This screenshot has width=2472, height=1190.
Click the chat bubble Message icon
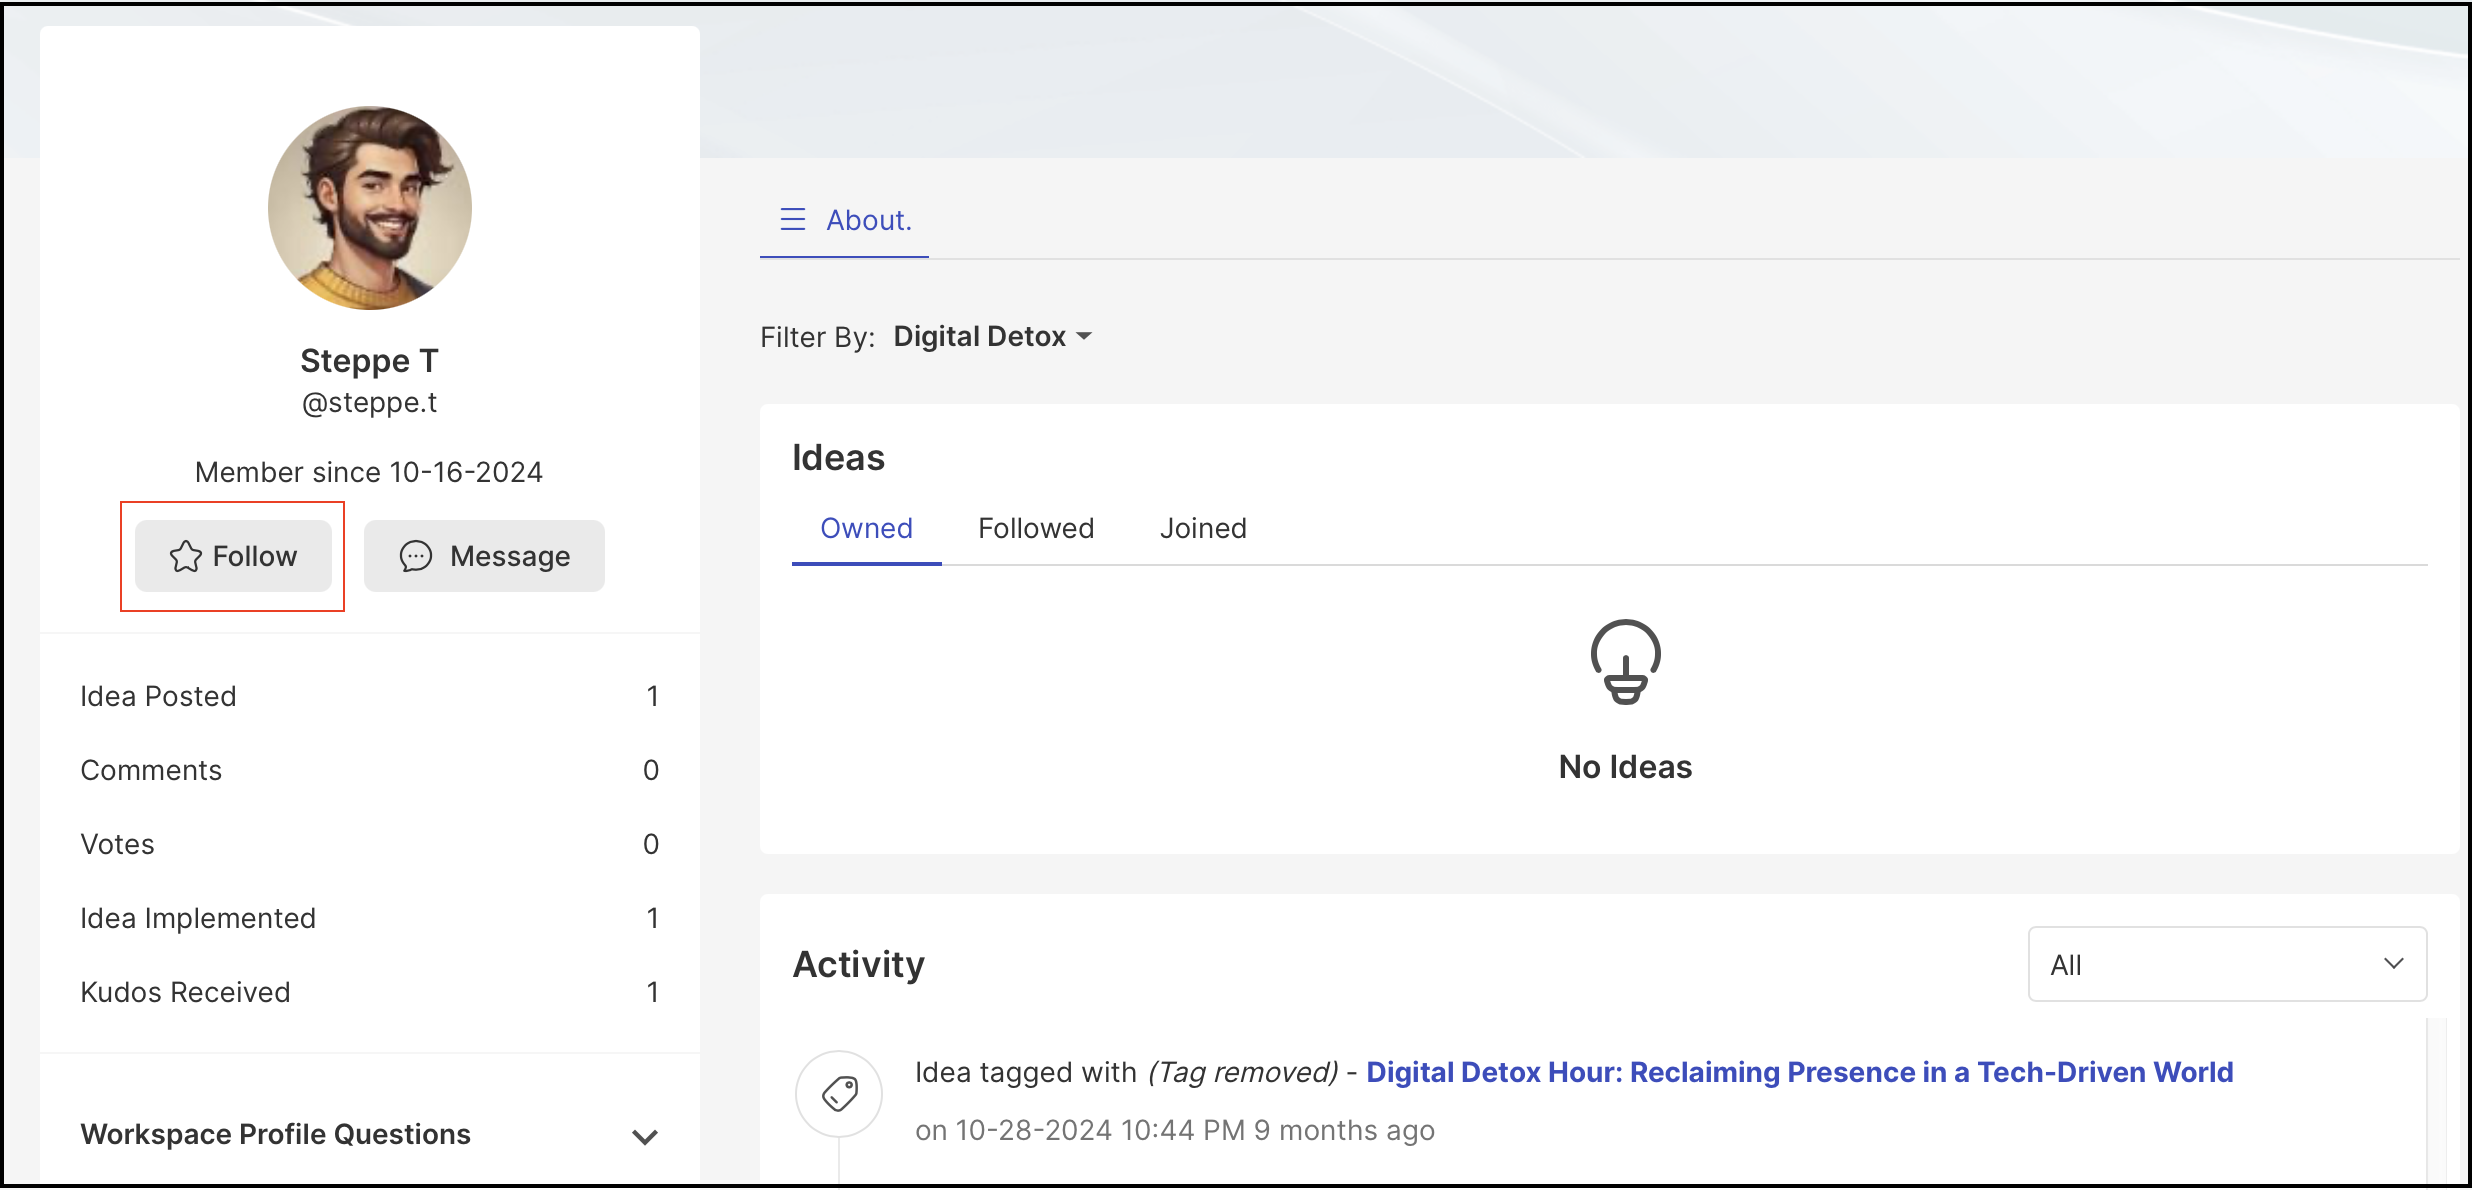click(416, 556)
